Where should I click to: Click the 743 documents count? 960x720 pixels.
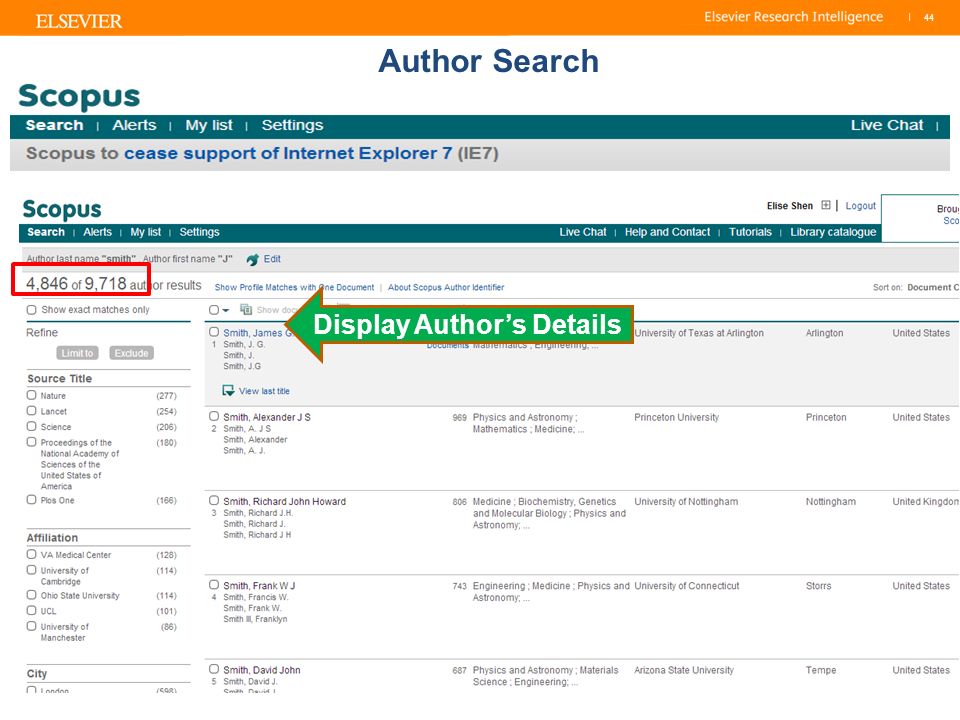459,587
